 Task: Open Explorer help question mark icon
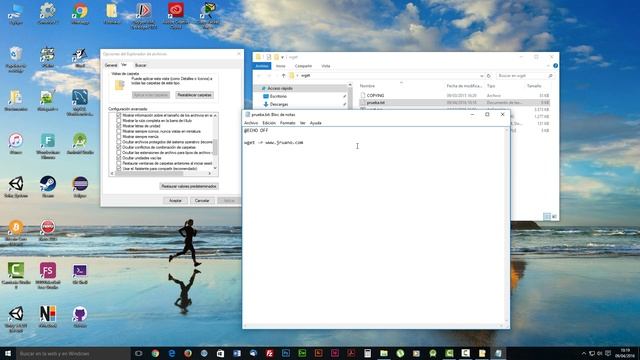[555, 66]
